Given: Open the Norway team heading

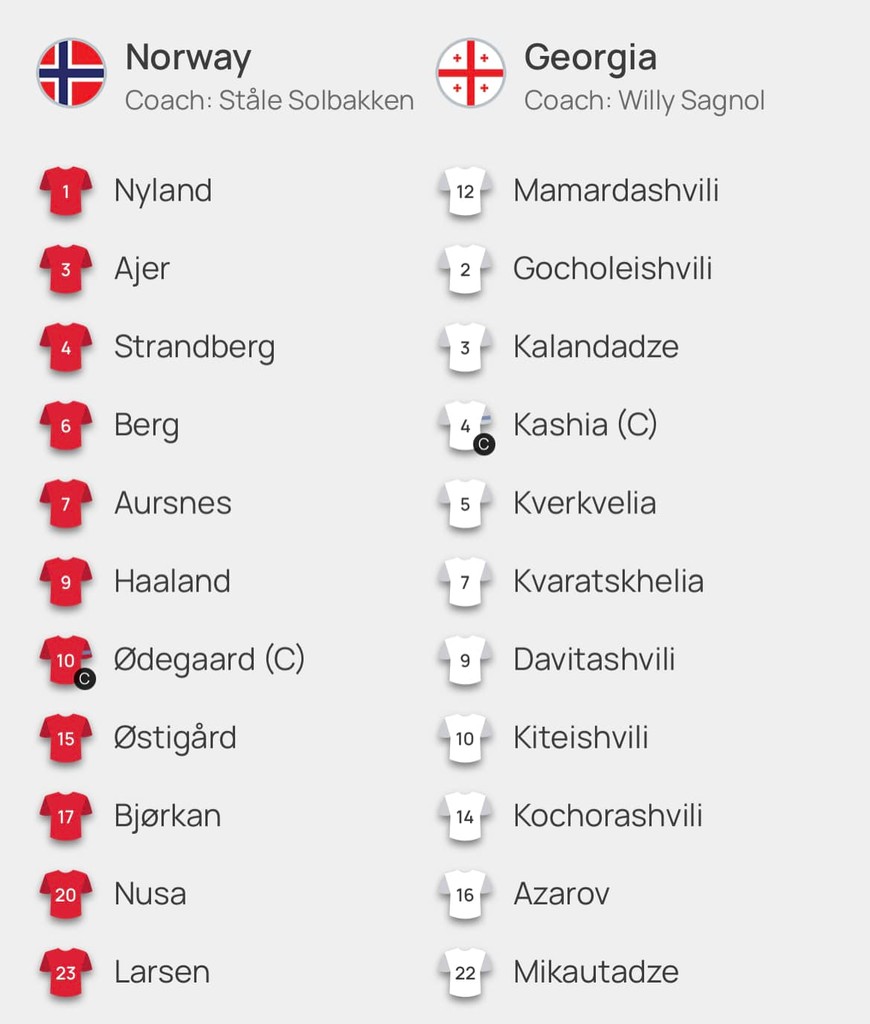Looking at the screenshot, I should [x=188, y=58].
